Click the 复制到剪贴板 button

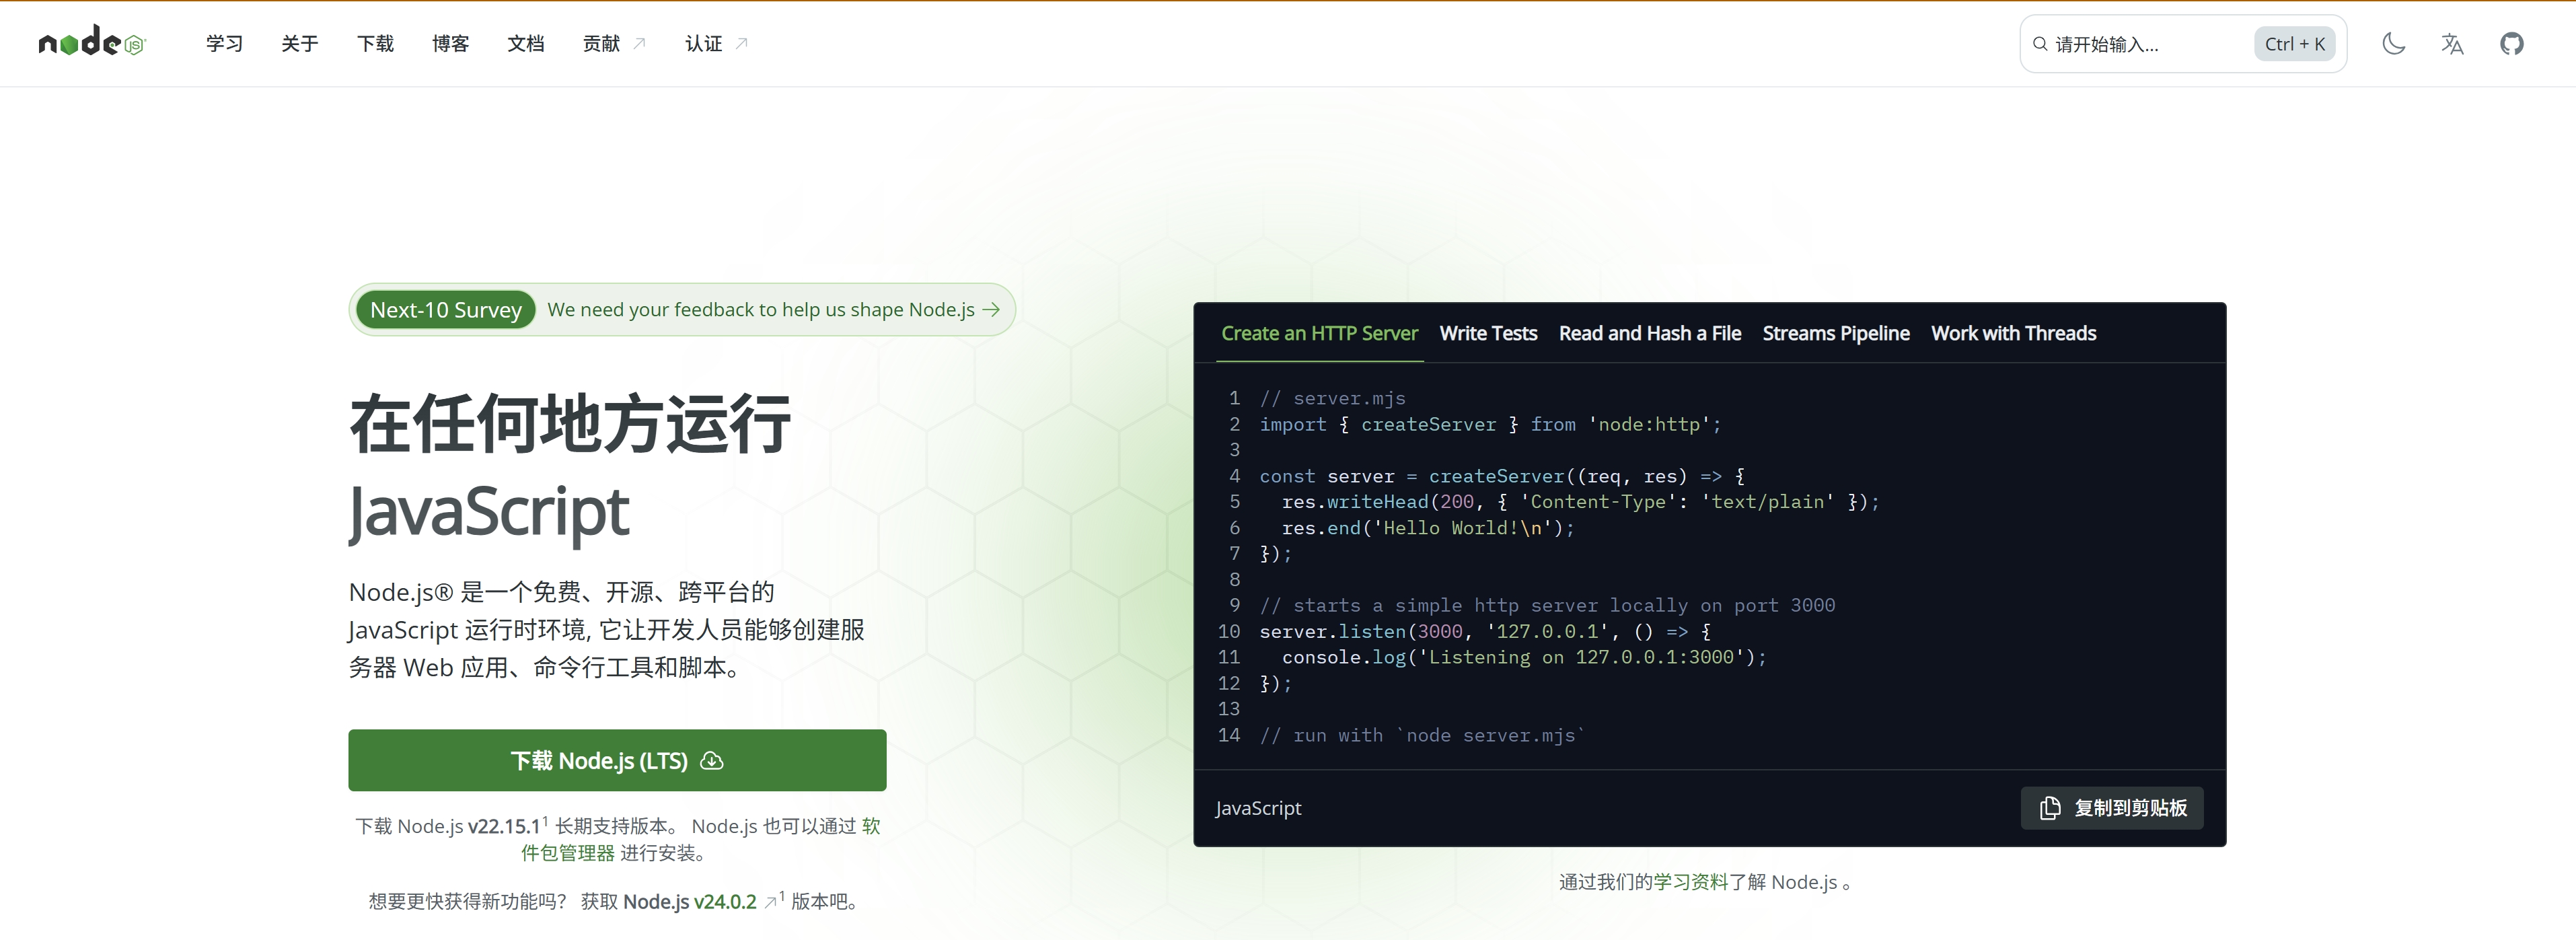pos(2112,808)
